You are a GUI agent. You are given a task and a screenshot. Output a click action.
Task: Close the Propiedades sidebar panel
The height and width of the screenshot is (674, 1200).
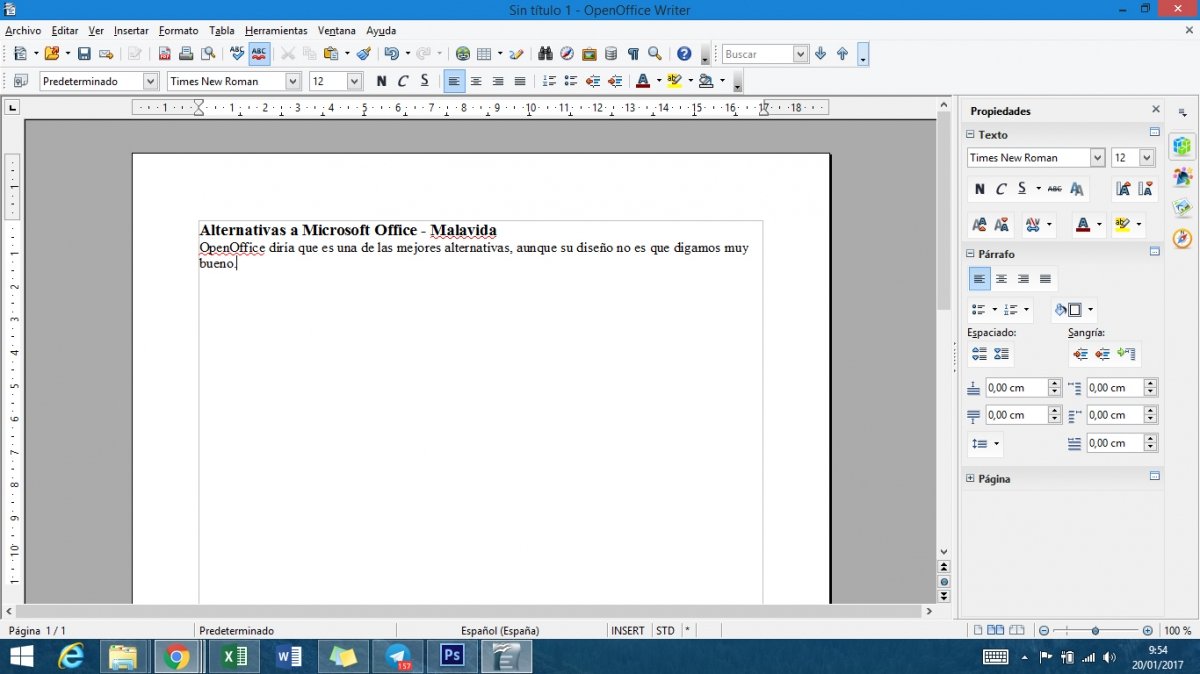click(1156, 110)
